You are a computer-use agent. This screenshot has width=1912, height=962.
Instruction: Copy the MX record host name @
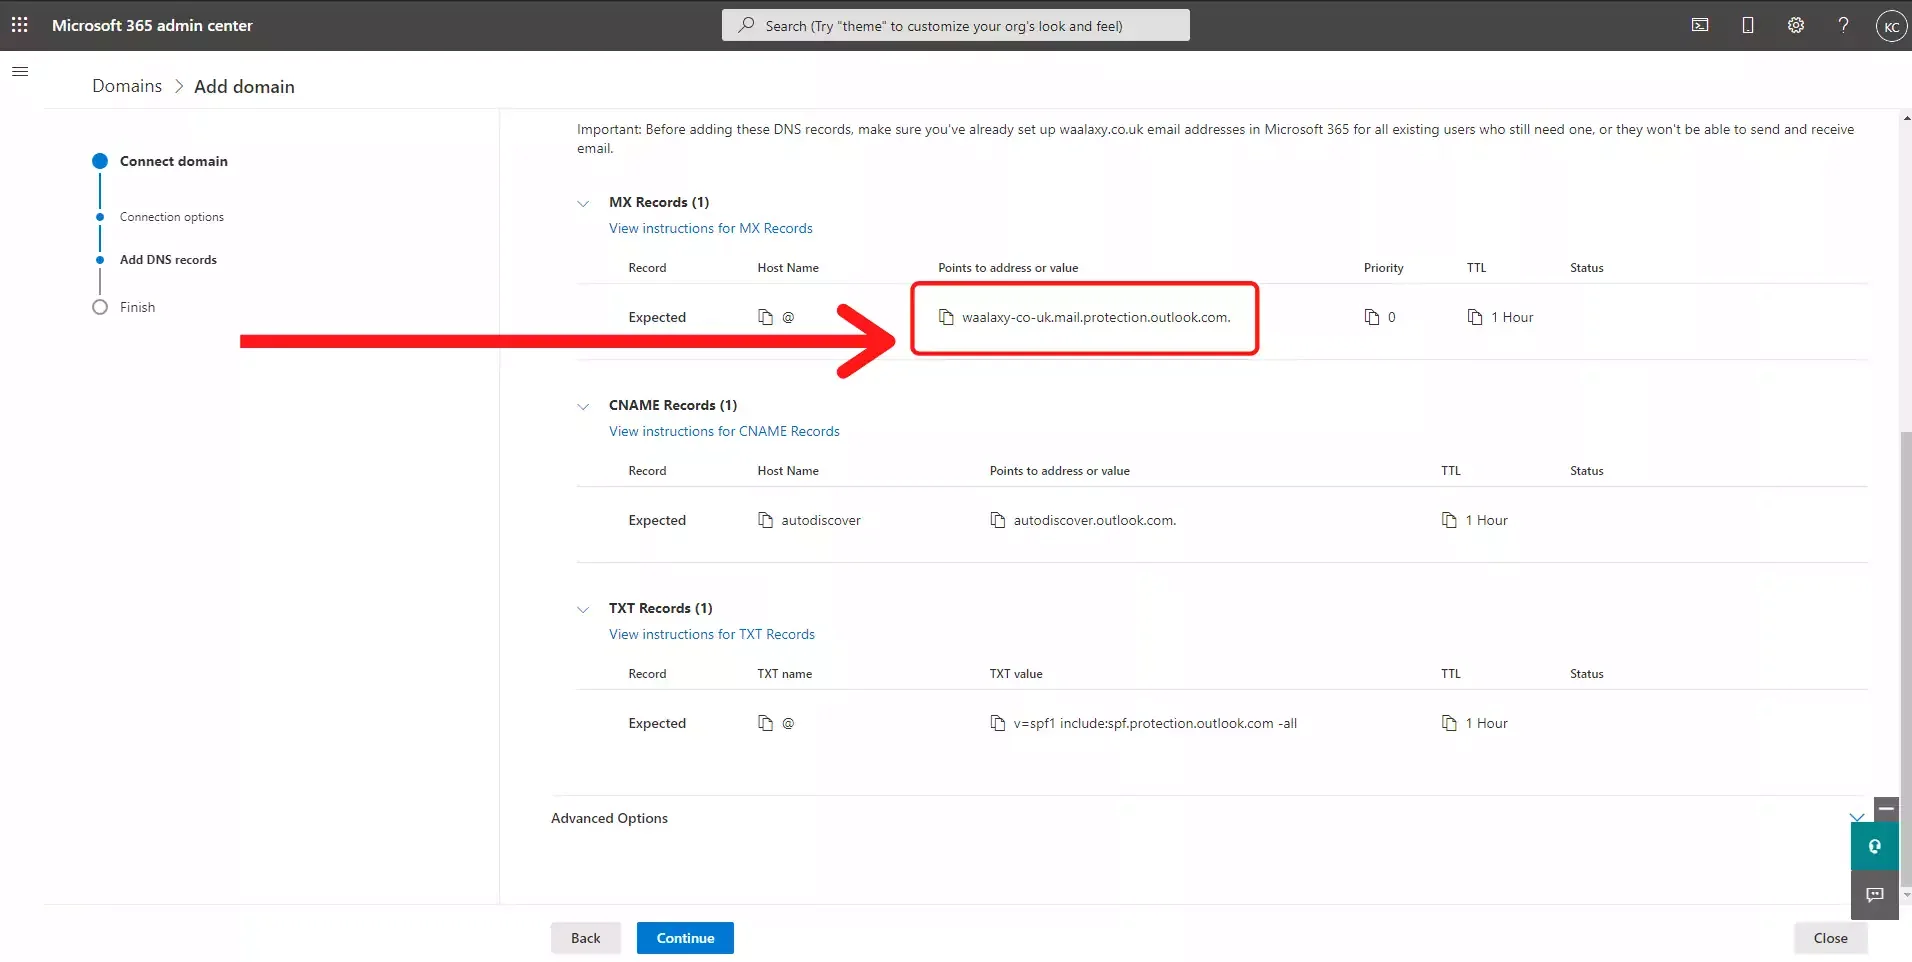766,317
